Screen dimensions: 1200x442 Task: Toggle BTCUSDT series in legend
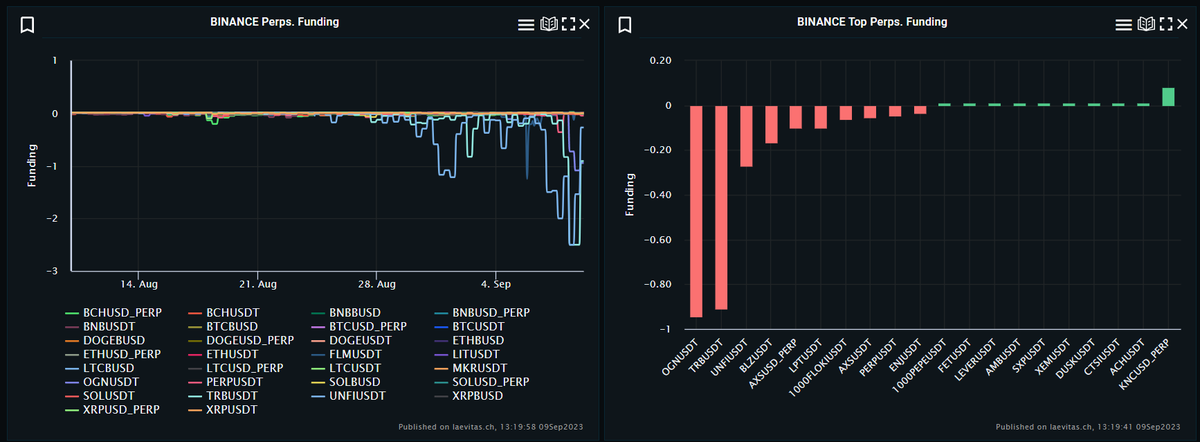pyautogui.click(x=469, y=326)
